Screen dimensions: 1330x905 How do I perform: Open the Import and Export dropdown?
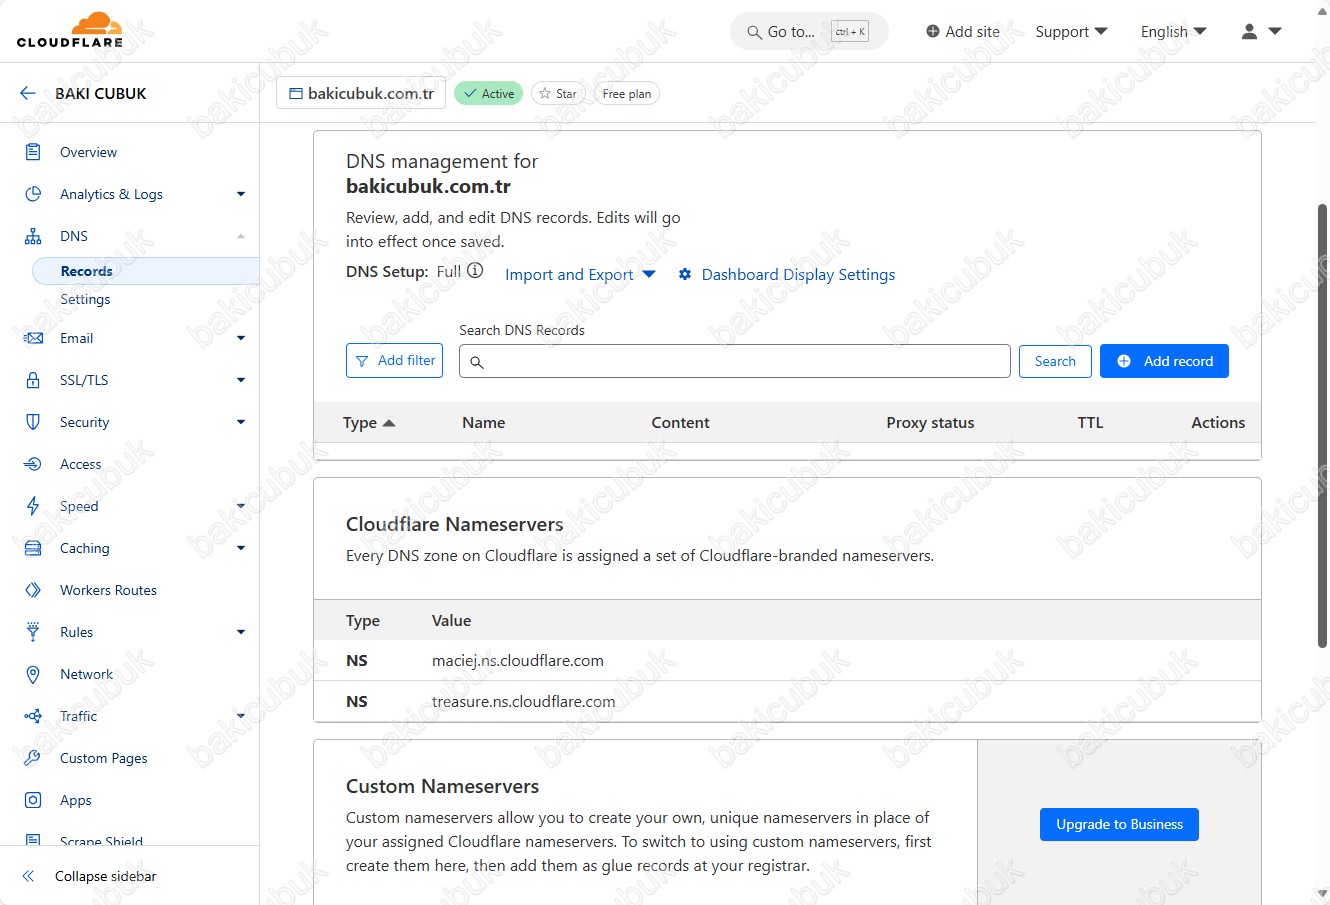(x=580, y=274)
